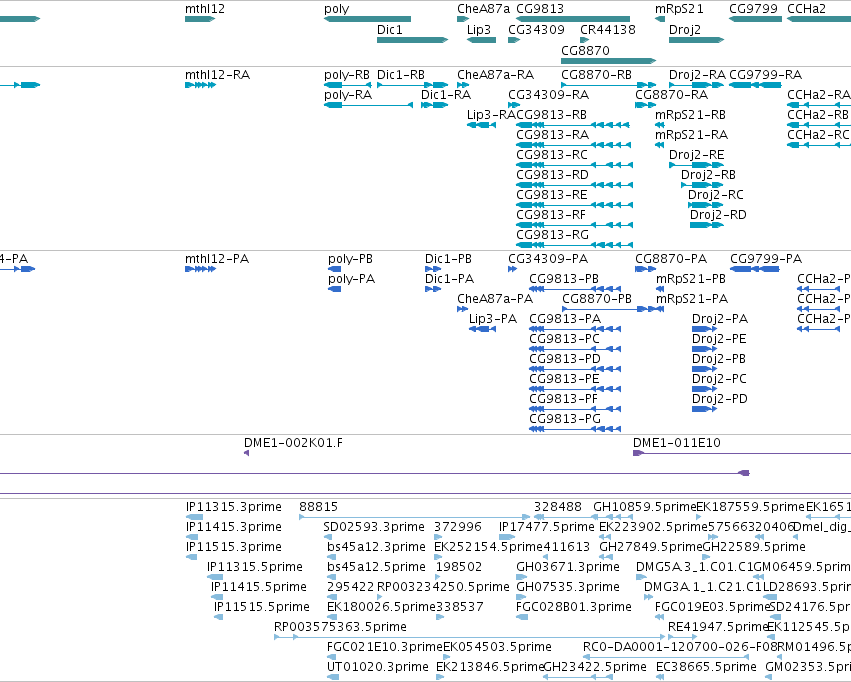Select transcript CG8870-RB
This screenshot has width=851, height=682.
[608, 85]
